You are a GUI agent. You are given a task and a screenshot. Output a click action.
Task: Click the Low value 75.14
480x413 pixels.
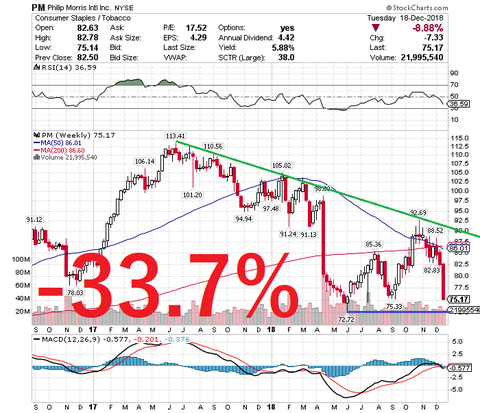tap(88, 48)
